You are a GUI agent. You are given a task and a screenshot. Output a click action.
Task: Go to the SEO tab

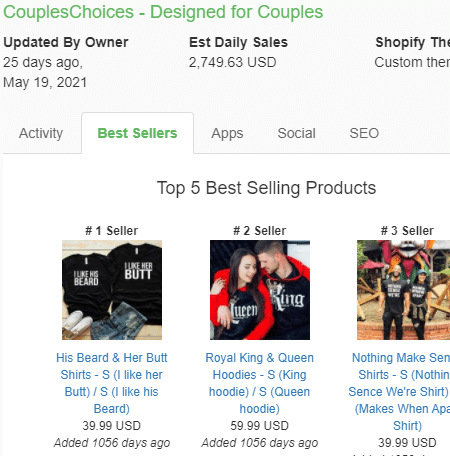[364, 133]
